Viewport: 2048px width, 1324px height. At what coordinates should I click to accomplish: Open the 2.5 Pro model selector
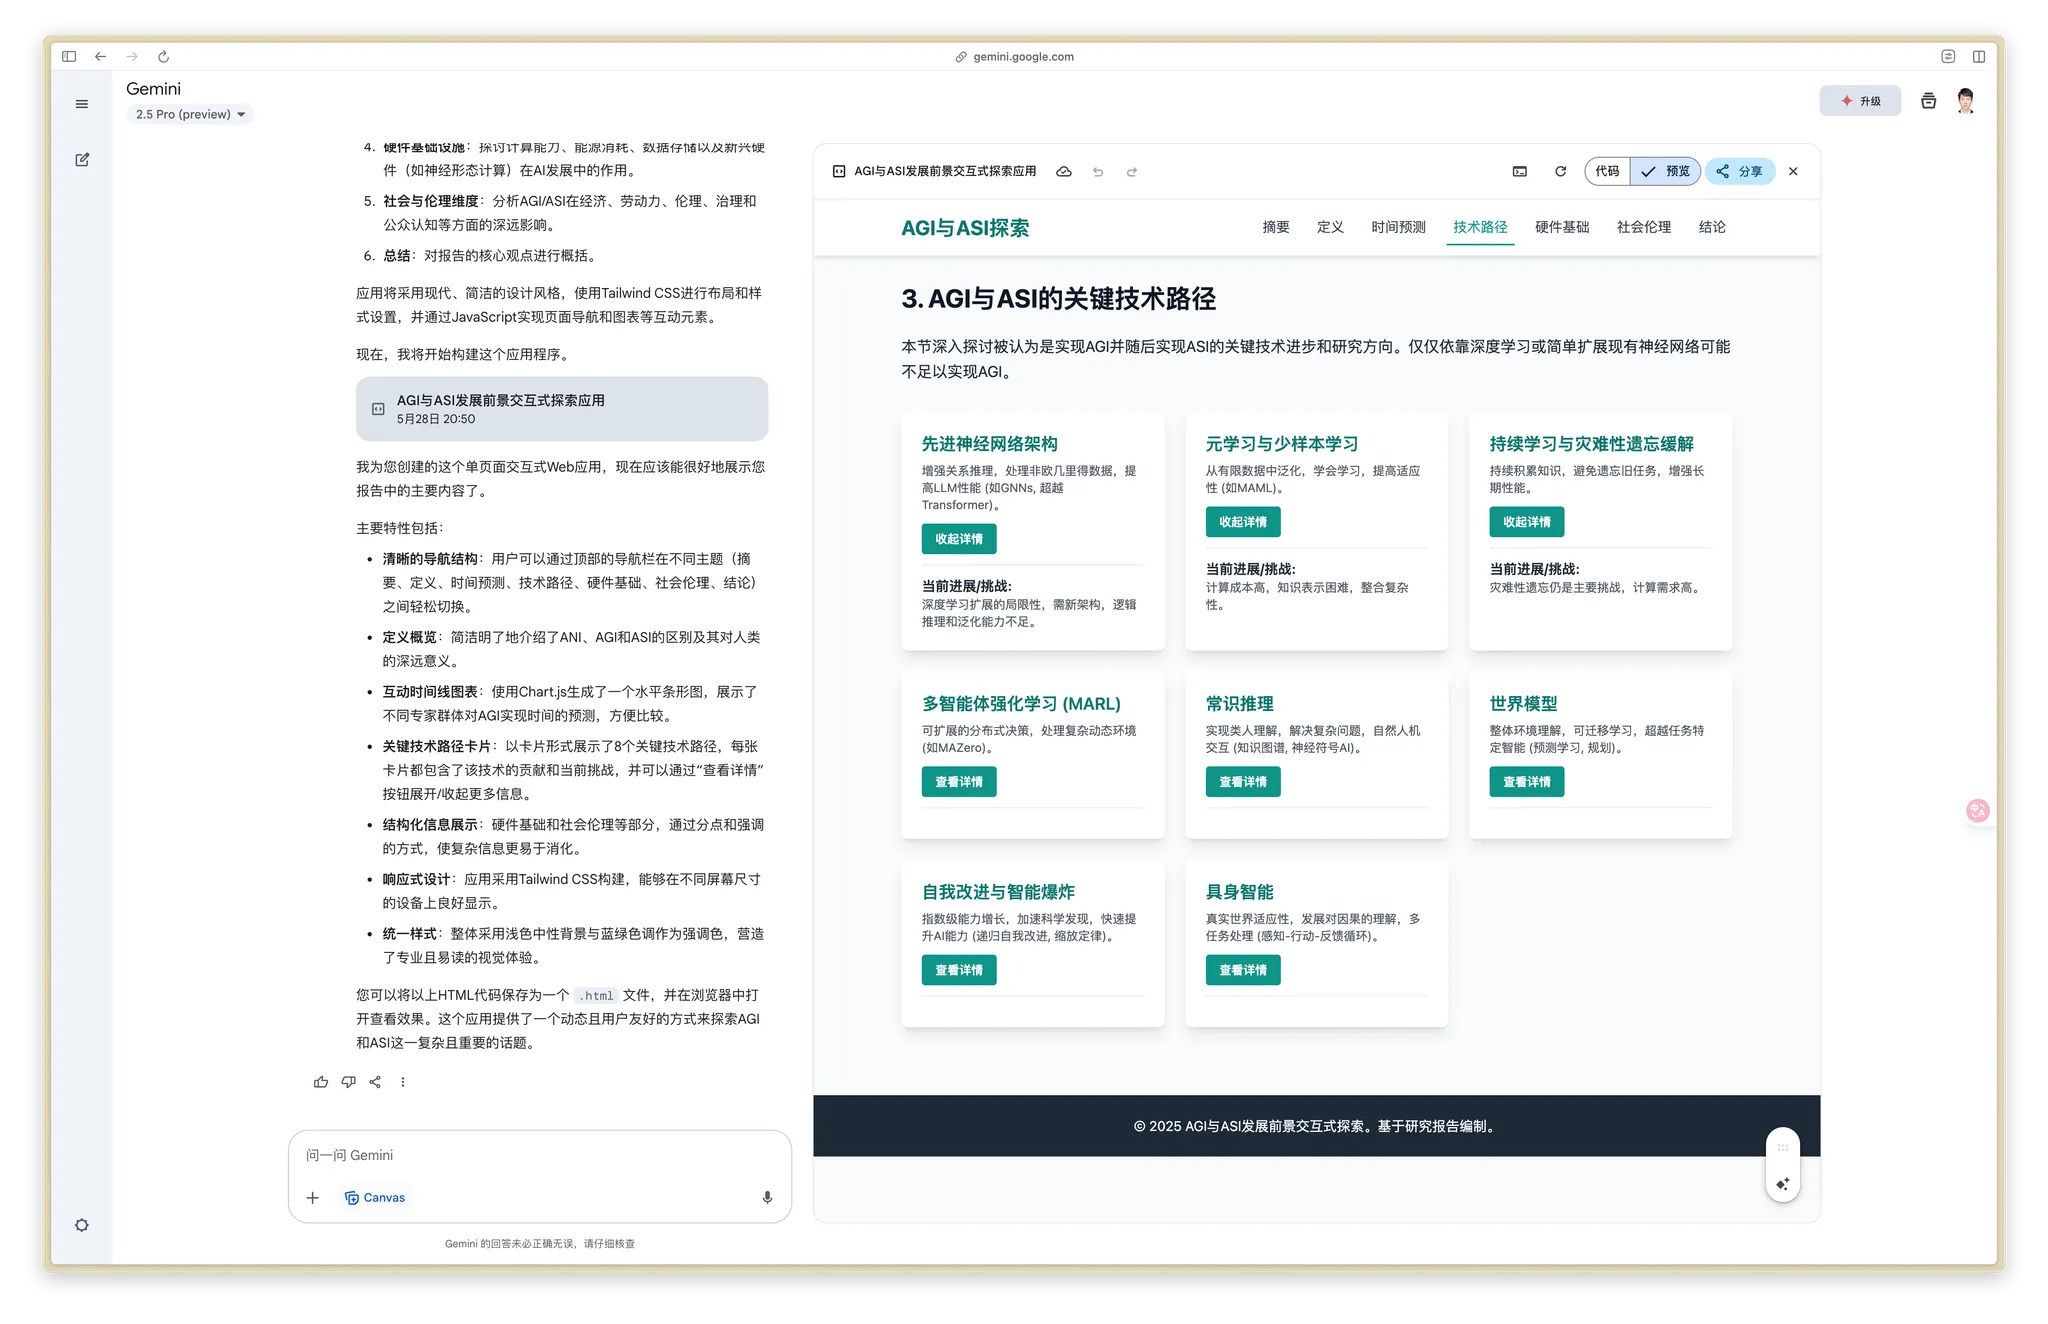190,114
